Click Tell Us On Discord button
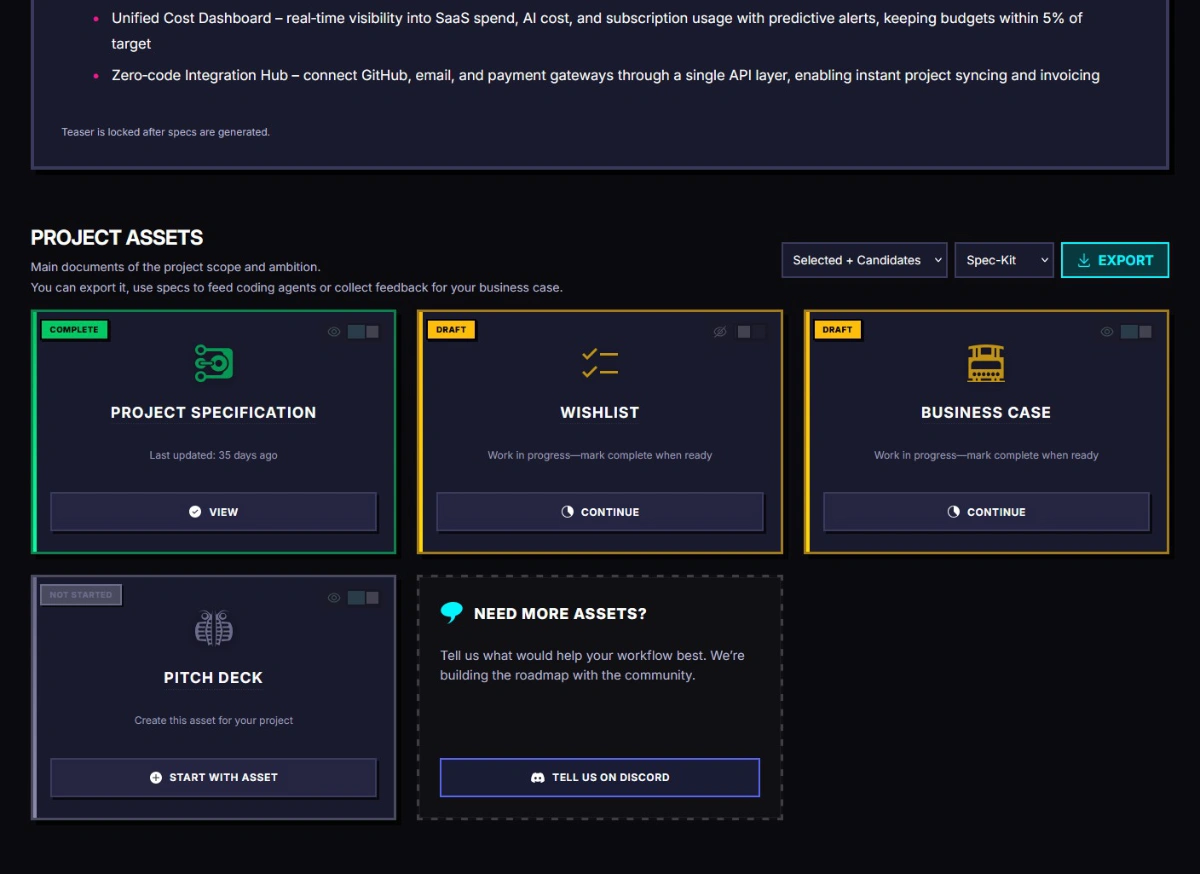This screenshot has height=874, width=1200. [600, 777]
